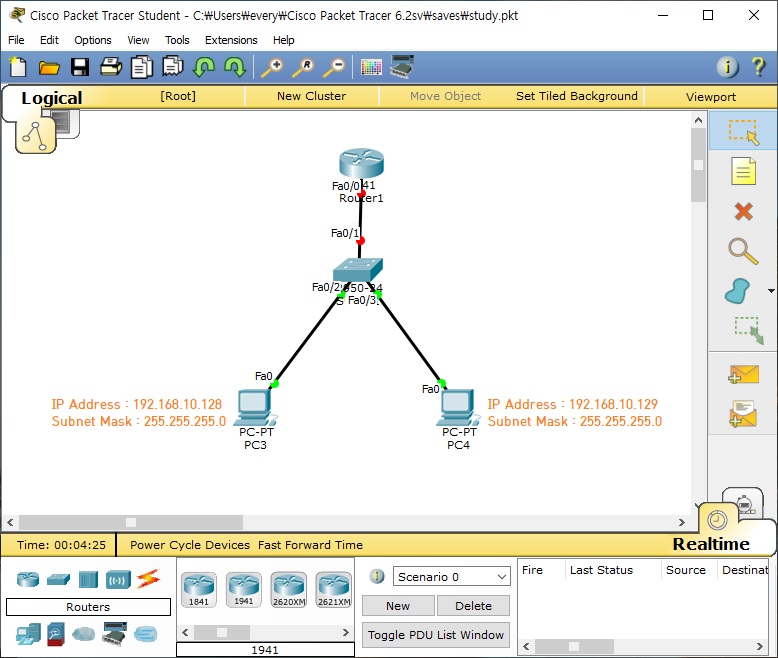Click Set Tiled Background
778x658 pixels.
(577, 96)
